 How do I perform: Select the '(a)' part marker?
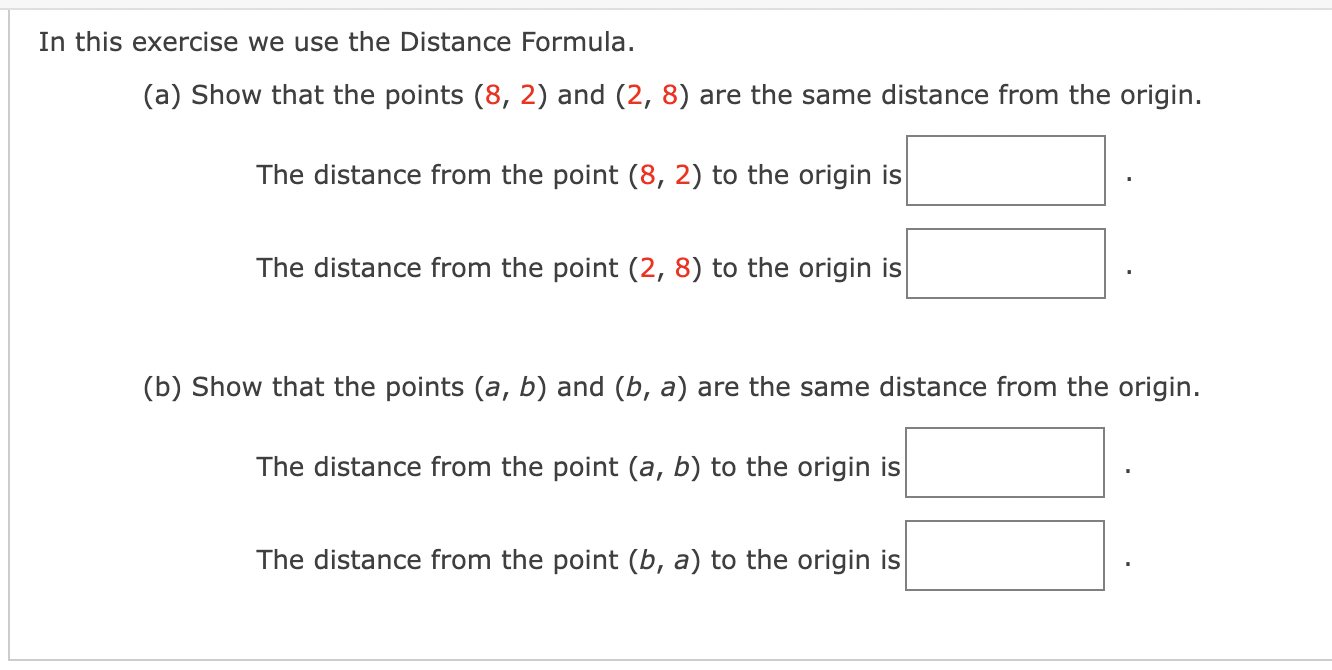(x=161, y=96)
